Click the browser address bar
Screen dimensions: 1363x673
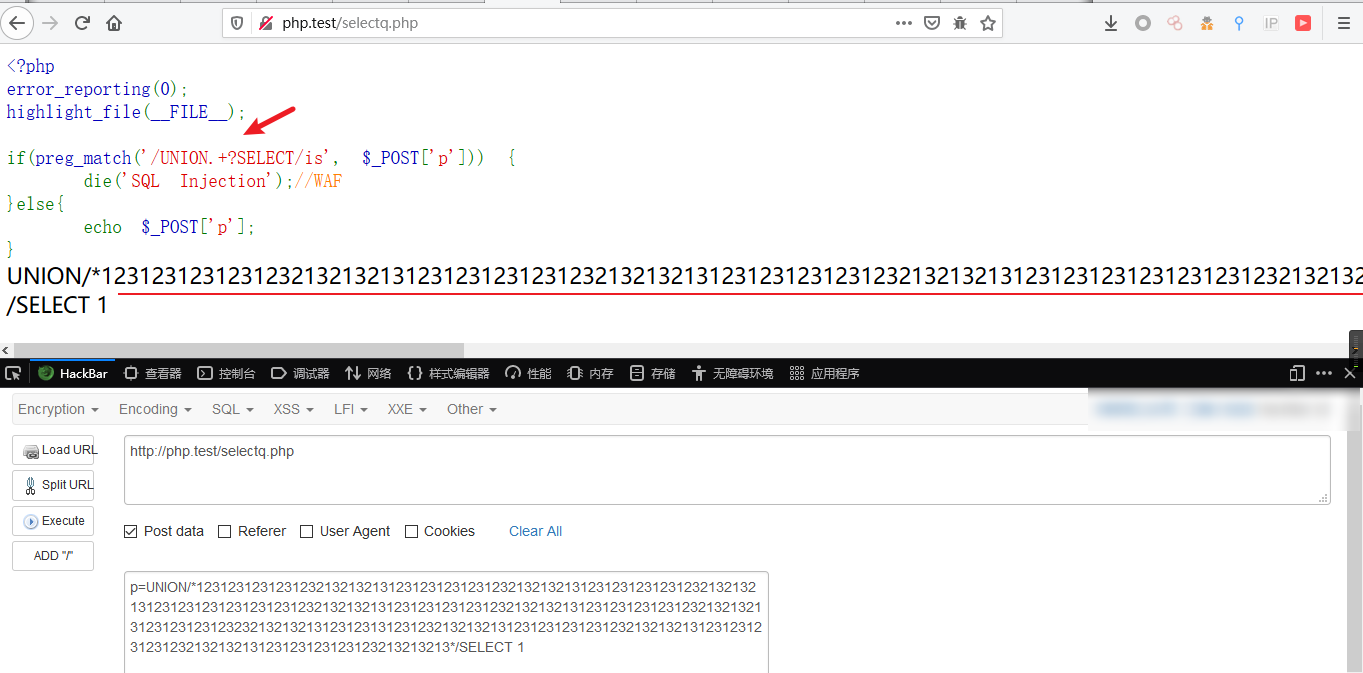(612, 23)
